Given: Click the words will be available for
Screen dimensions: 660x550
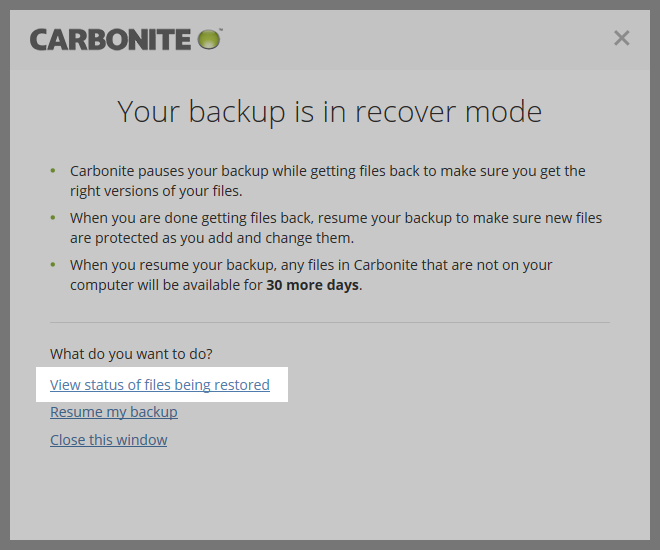Looking at the screenshot, I should click(x=208, y=285).
